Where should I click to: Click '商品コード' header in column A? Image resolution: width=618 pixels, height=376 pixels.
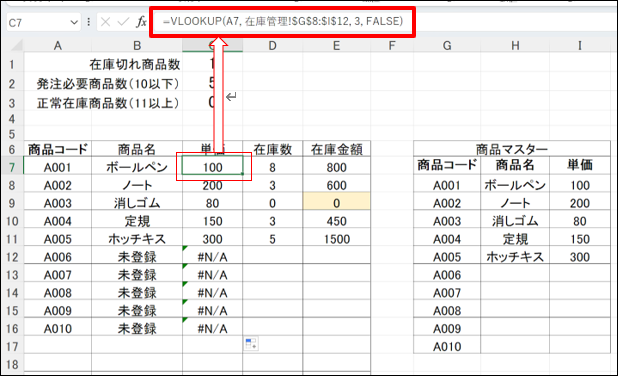[x=58, y=149]
